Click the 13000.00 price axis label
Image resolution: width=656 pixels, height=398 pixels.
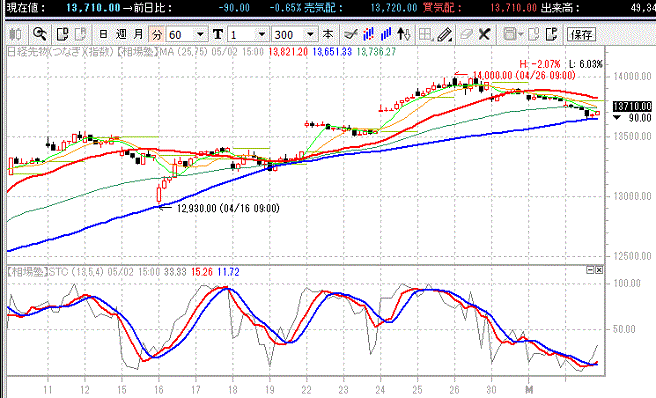632,196
